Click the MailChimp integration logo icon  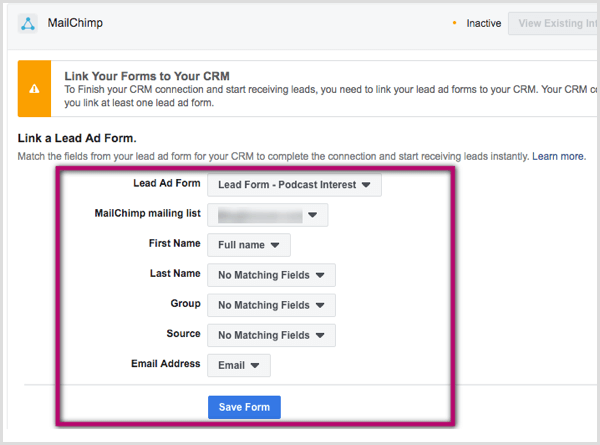point(28,23)
